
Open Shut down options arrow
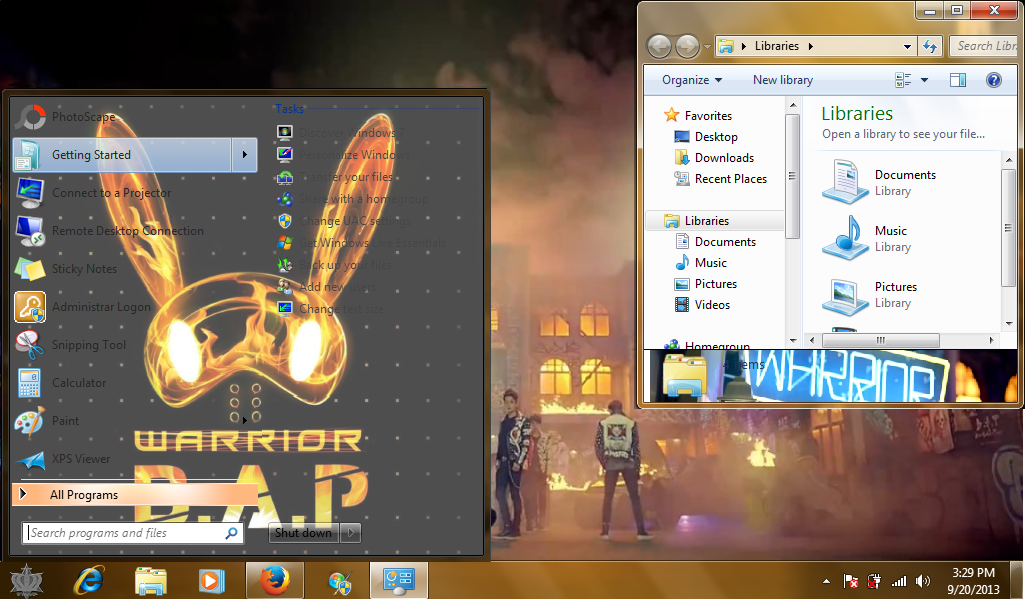pyautogui.click(x=351, y=533)
